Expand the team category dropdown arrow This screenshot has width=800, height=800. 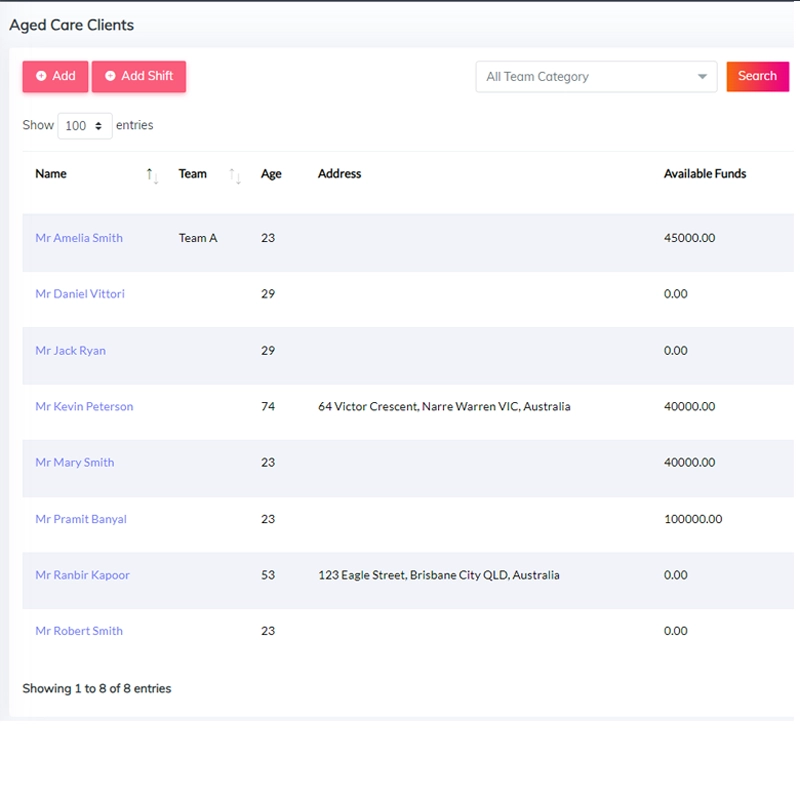pyautogui.click(x=703, y=77)
